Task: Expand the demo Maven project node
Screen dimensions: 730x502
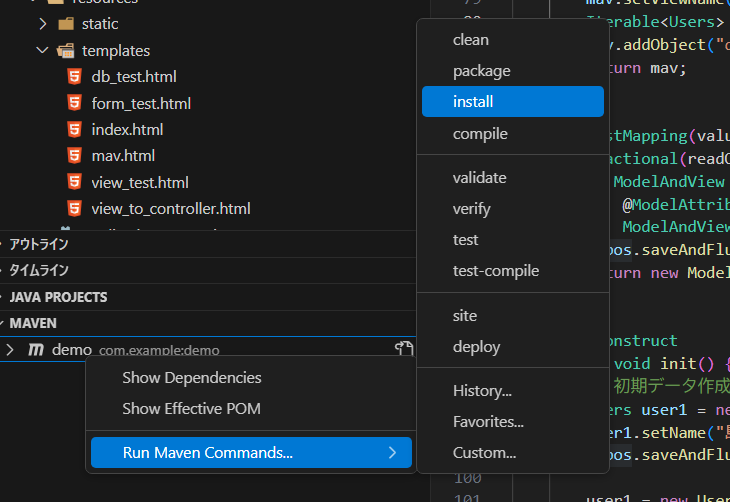Action: (x=10, y=350)
